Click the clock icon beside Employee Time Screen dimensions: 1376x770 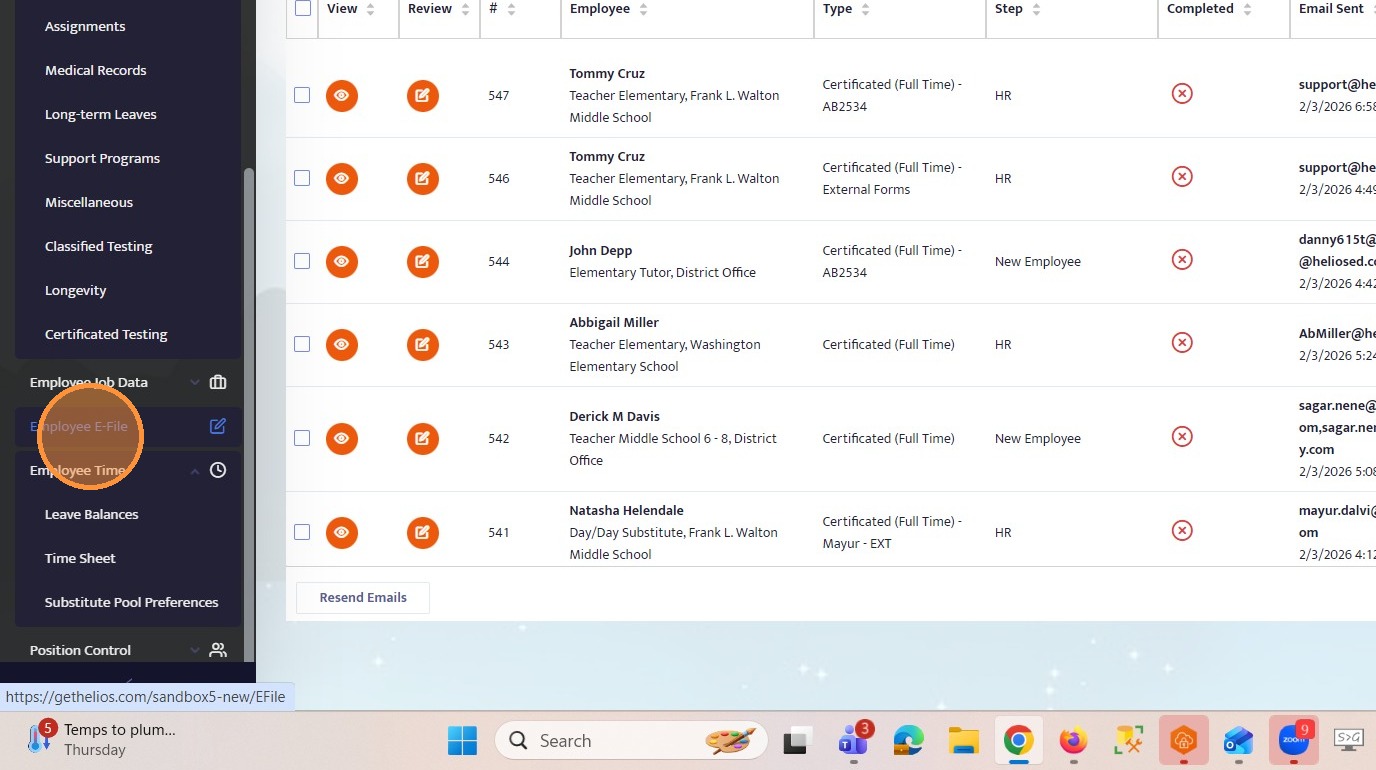pyautogui.click(x=218, y=470)
